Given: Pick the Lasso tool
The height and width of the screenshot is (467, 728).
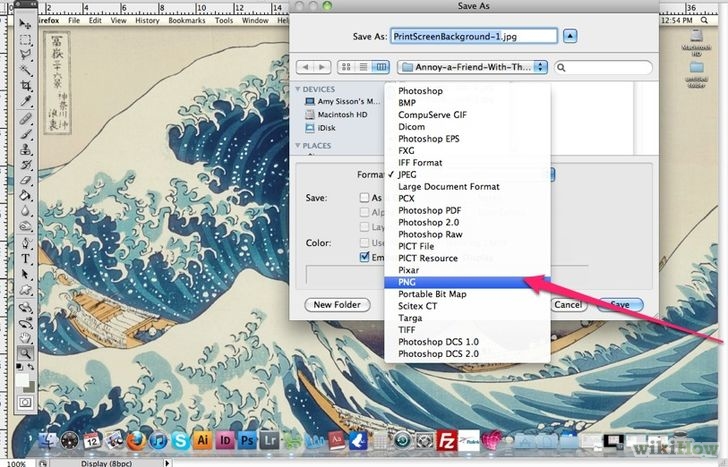Looking at the screenshot, I should point(25,55).
